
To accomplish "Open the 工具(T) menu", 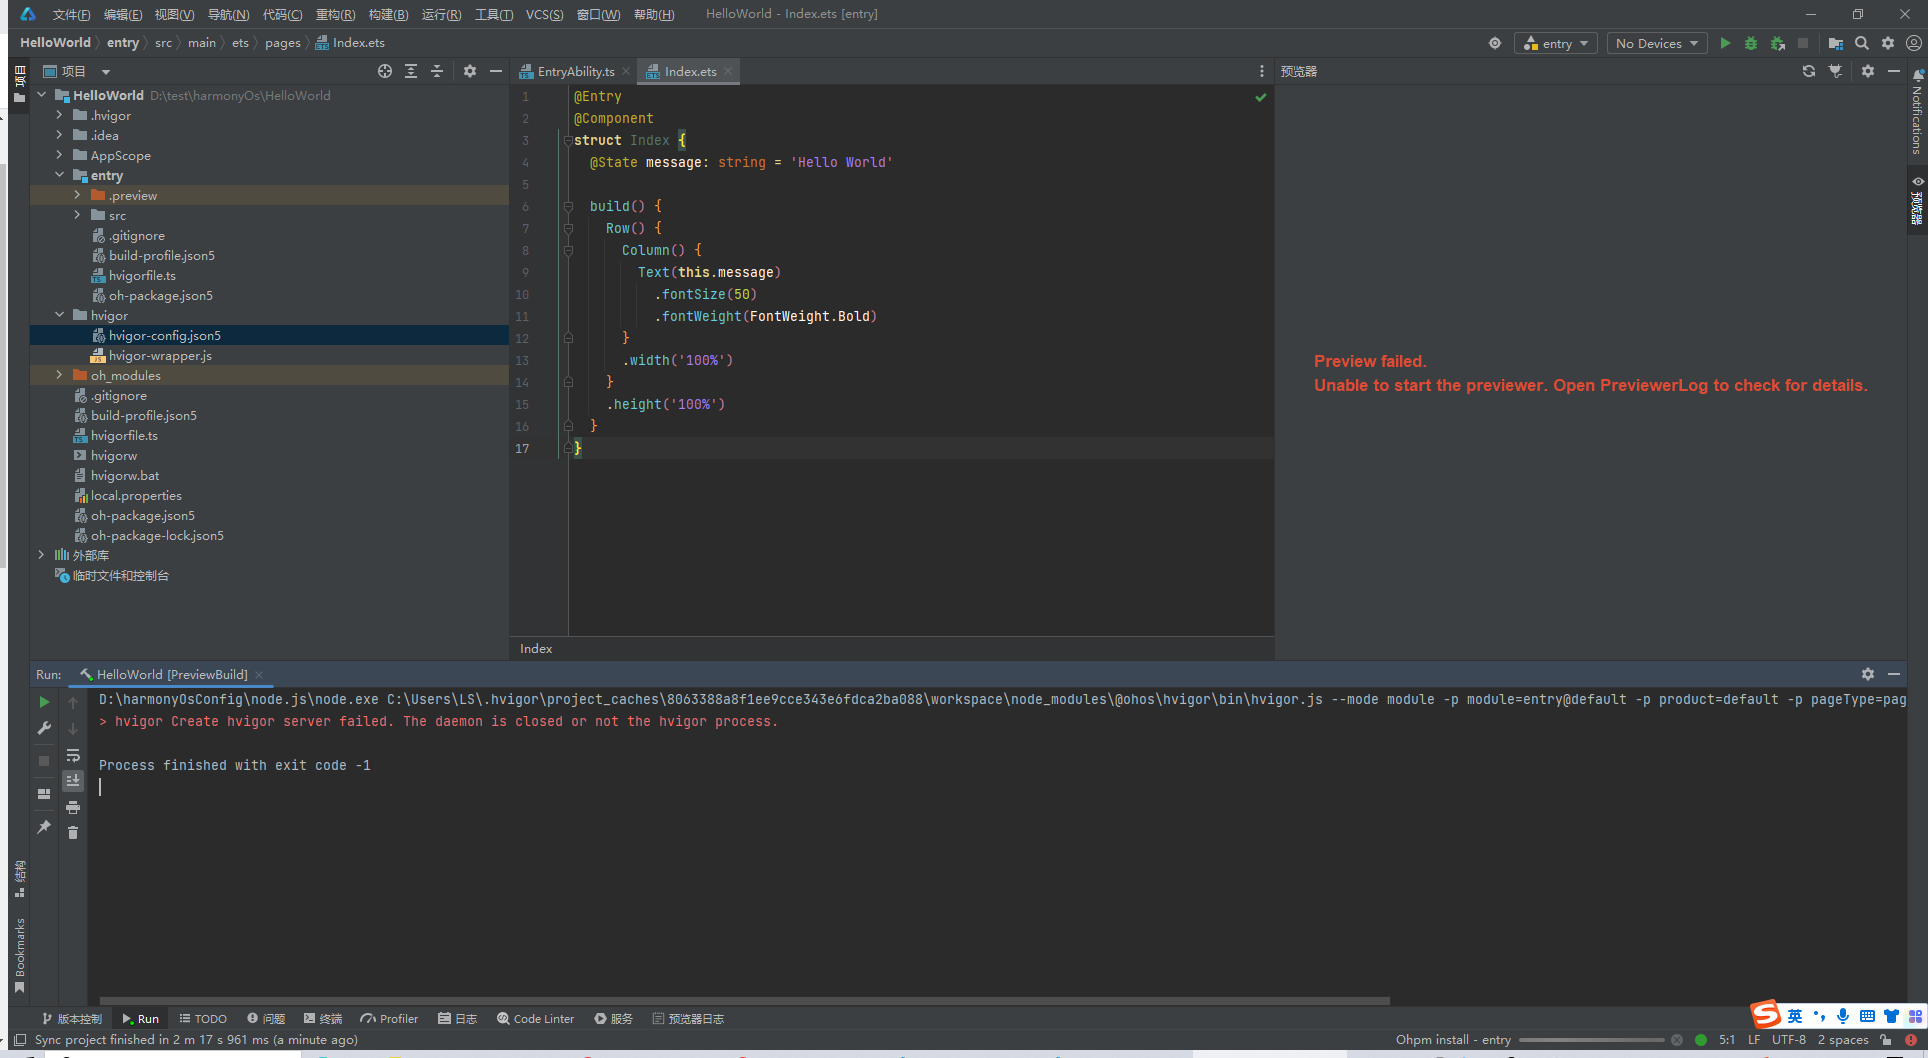I will tap(494, 14).
